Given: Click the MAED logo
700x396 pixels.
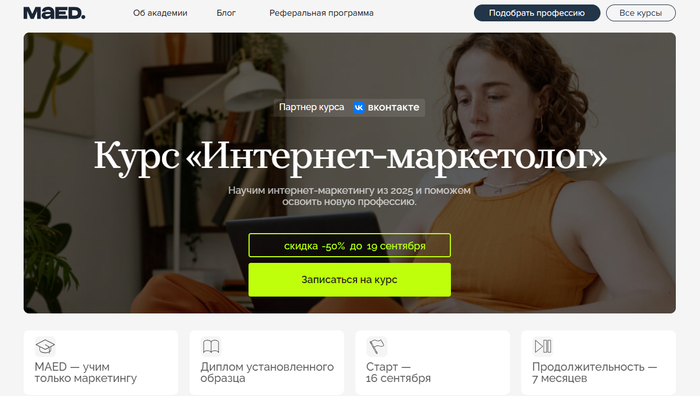Looking at the screenshot, I should coord(54,13).
